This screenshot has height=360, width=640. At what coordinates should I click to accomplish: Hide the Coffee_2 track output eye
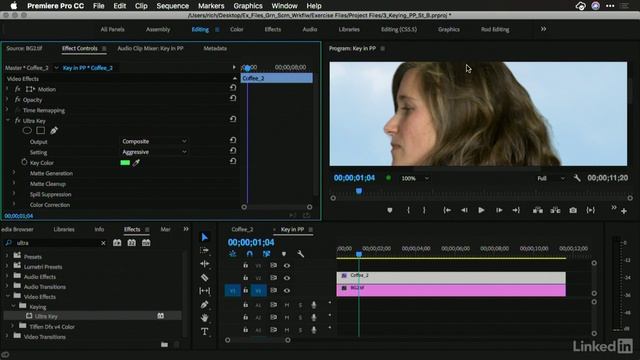tap(287, 278)
